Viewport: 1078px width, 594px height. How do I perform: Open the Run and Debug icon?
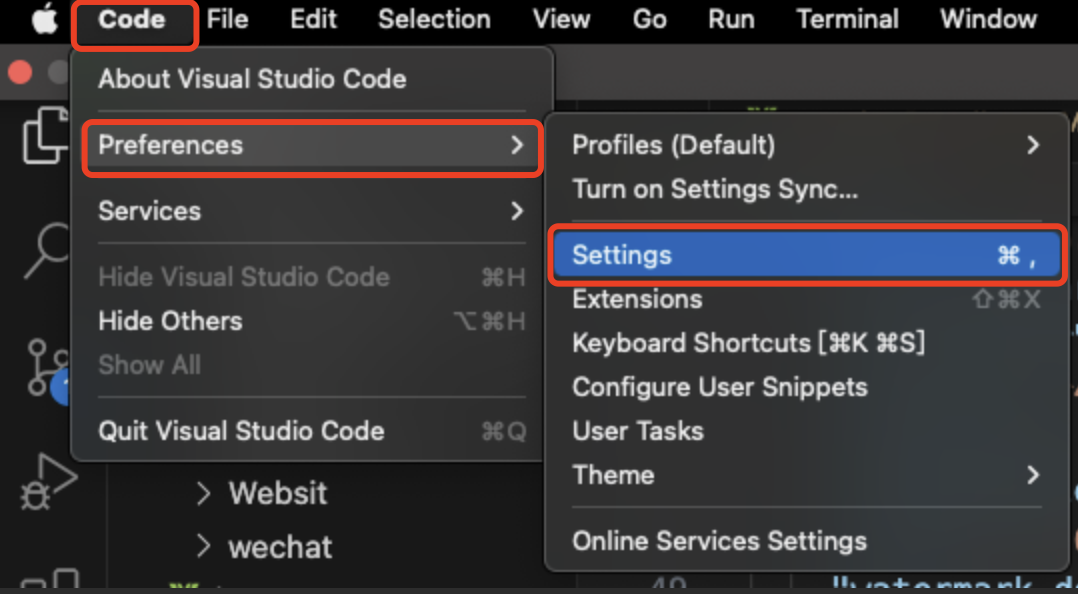[48, 483]
